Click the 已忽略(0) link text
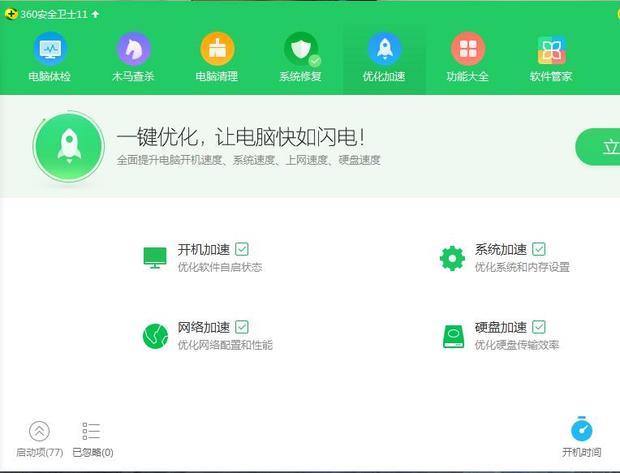The height and width of the screenshot is (473, 620). (x=93, y=452)
